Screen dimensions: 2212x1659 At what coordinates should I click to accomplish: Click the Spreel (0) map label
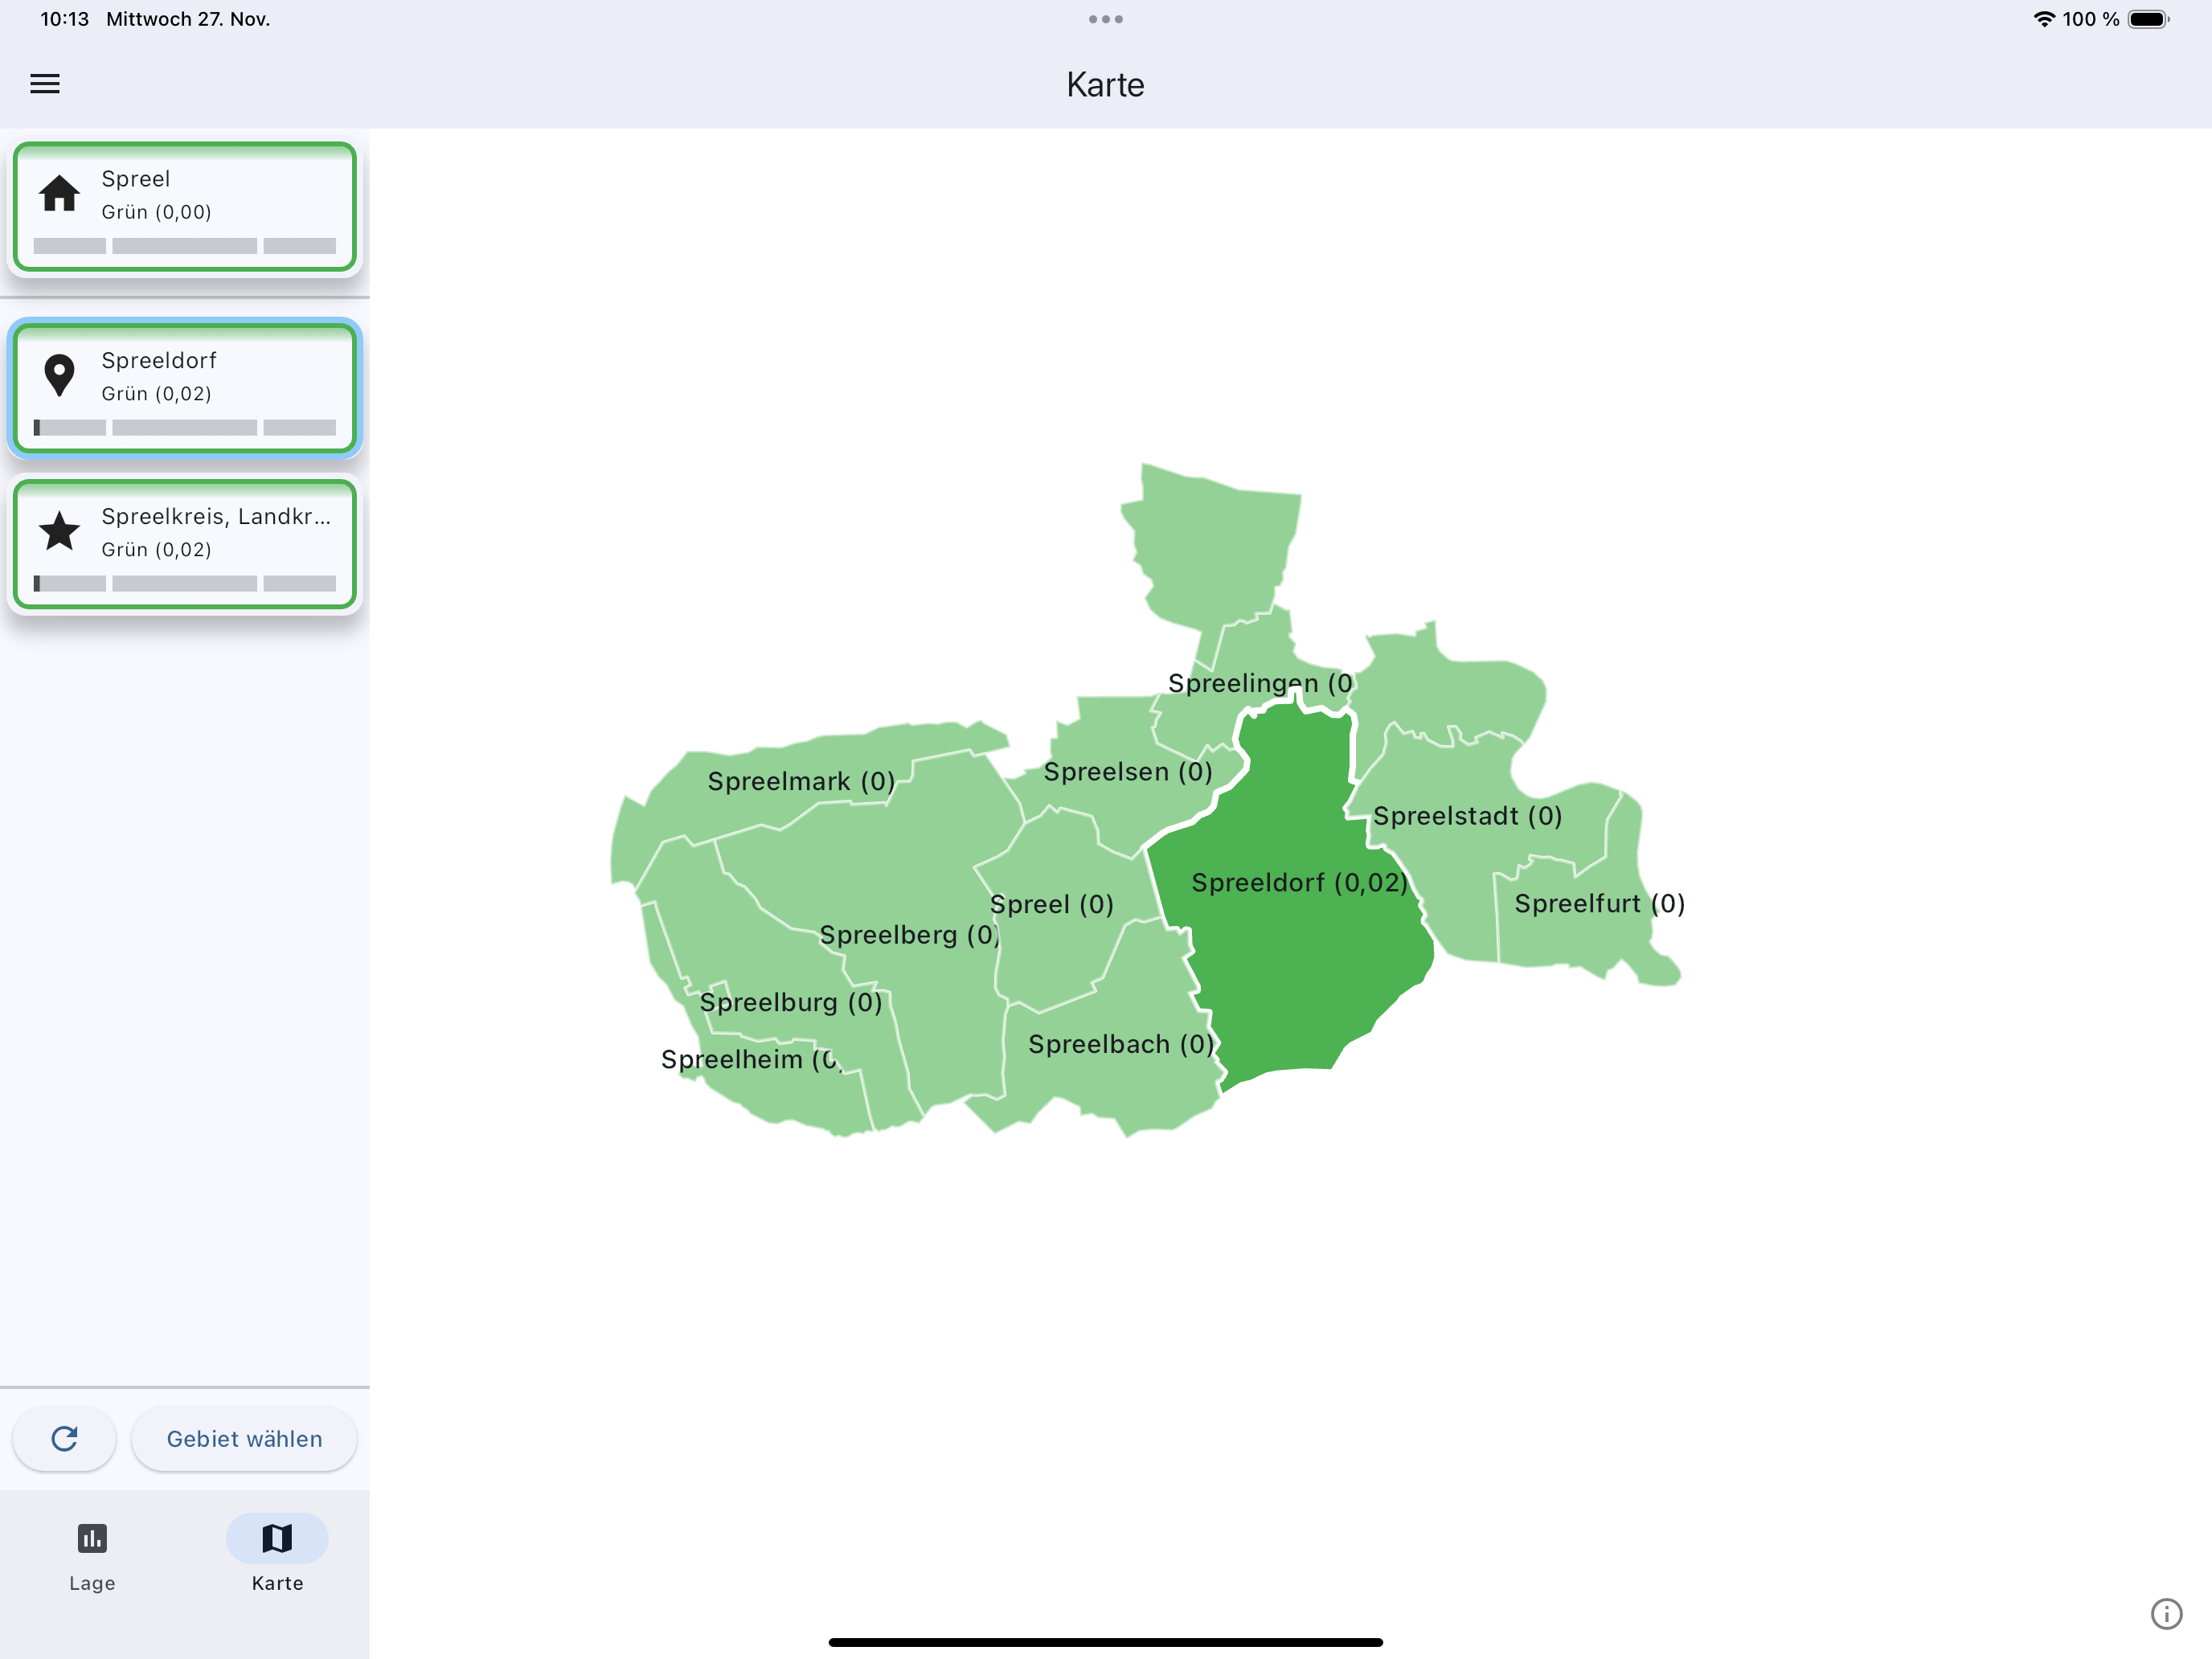click(1051, 904)
